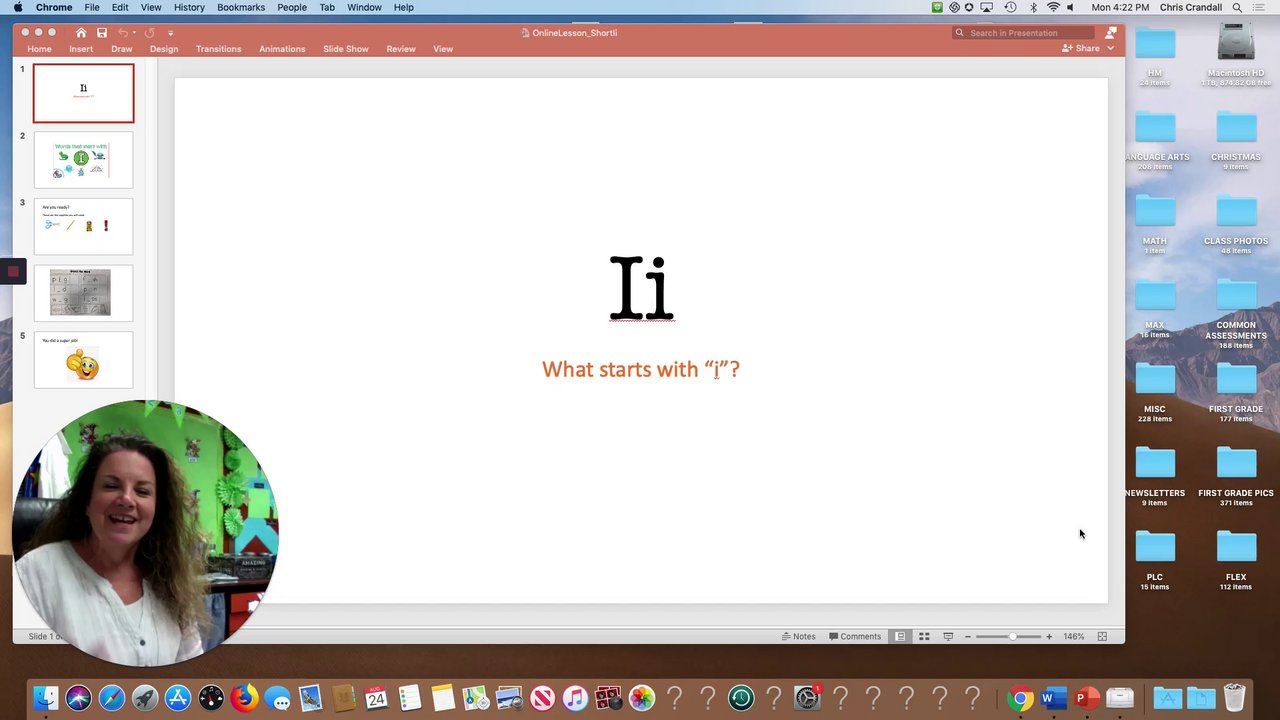
Task: Click the zoom in plus button
Action: (1049, 636)
